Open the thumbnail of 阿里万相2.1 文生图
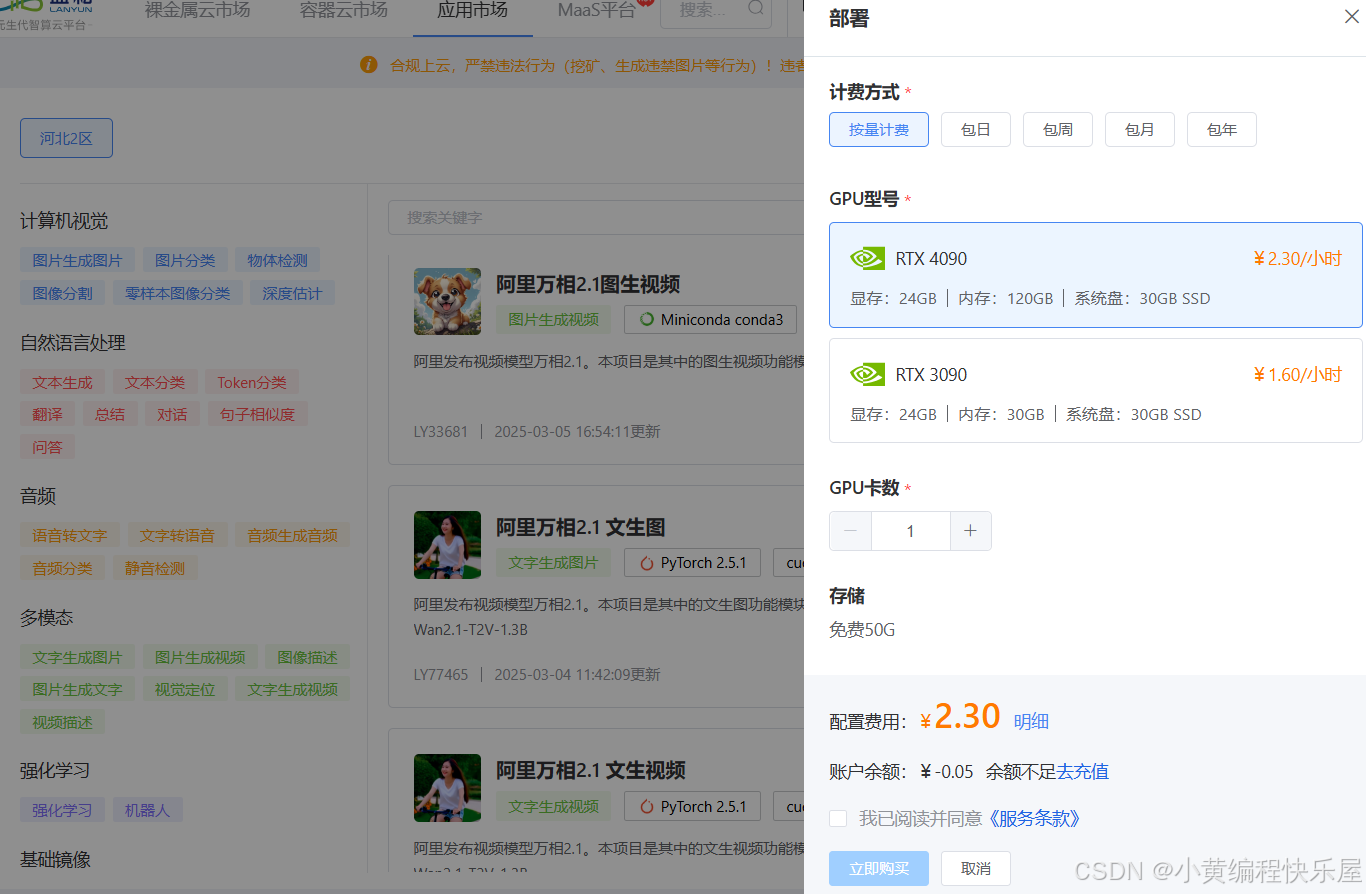 pyautogui.click(x=447, y=544)
